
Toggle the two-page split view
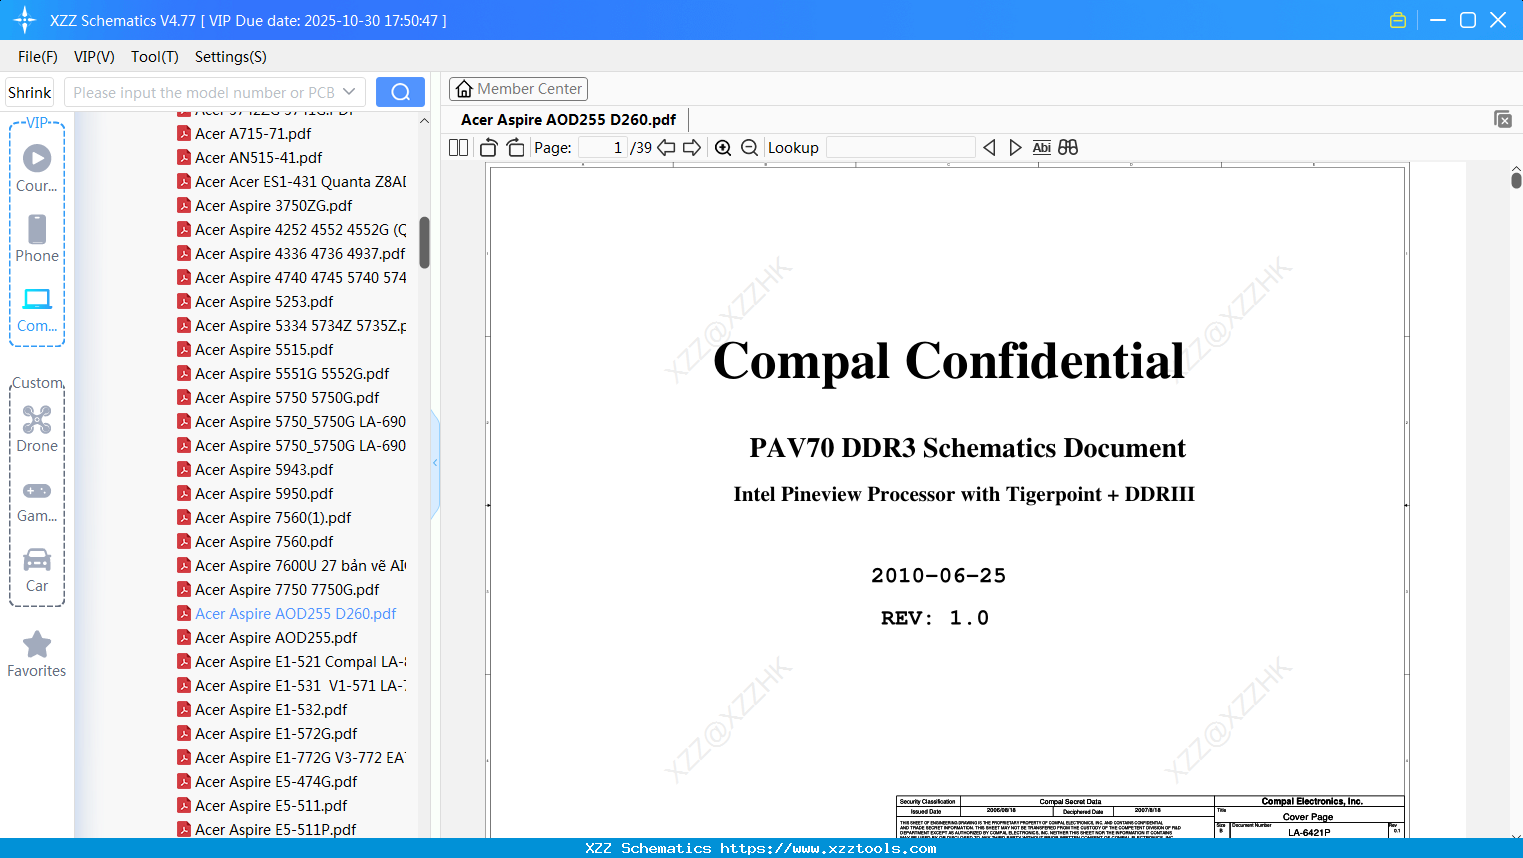pyautogui.click(x=459, y=148)
